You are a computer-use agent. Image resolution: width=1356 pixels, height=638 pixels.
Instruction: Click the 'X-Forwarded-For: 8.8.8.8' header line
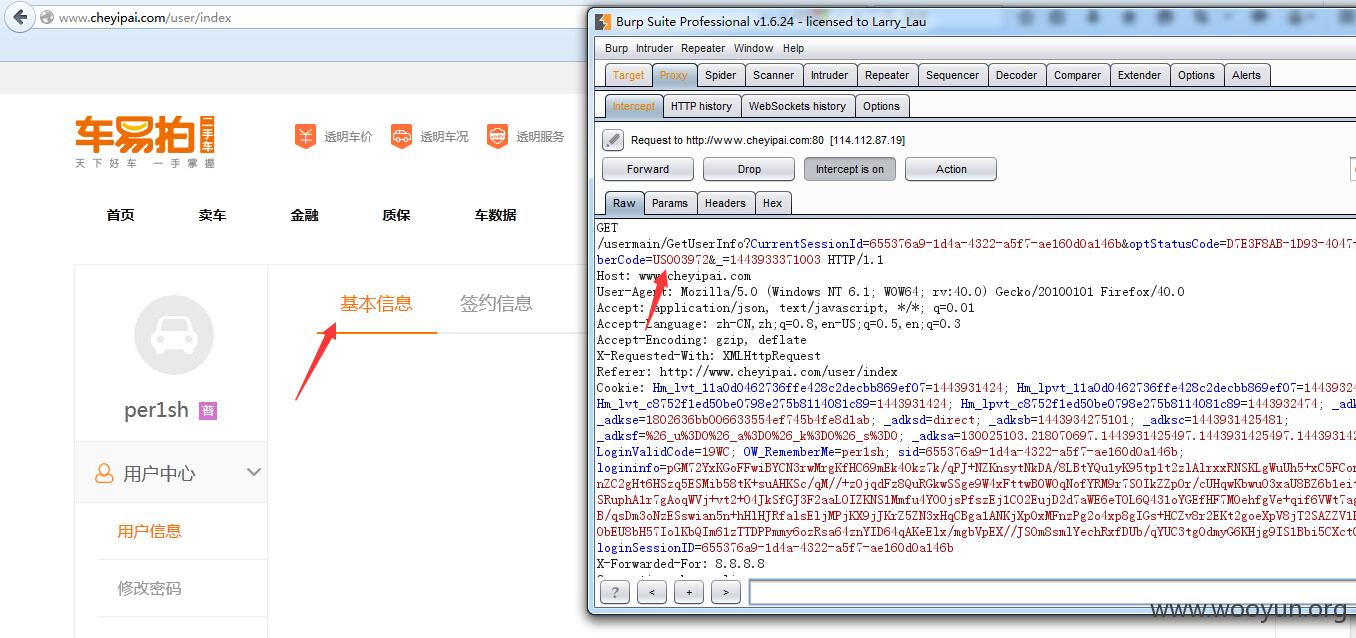point(680,564)
